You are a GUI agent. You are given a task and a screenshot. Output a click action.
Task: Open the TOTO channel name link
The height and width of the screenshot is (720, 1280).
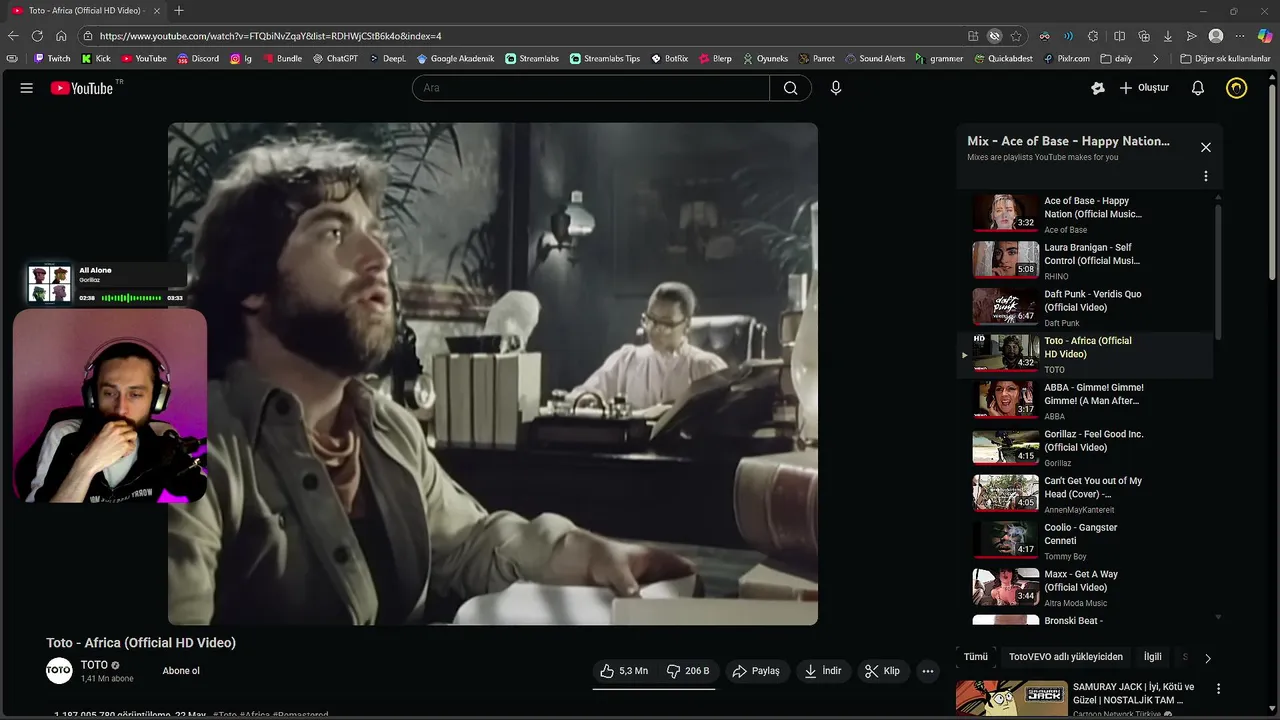click(94, 665)
